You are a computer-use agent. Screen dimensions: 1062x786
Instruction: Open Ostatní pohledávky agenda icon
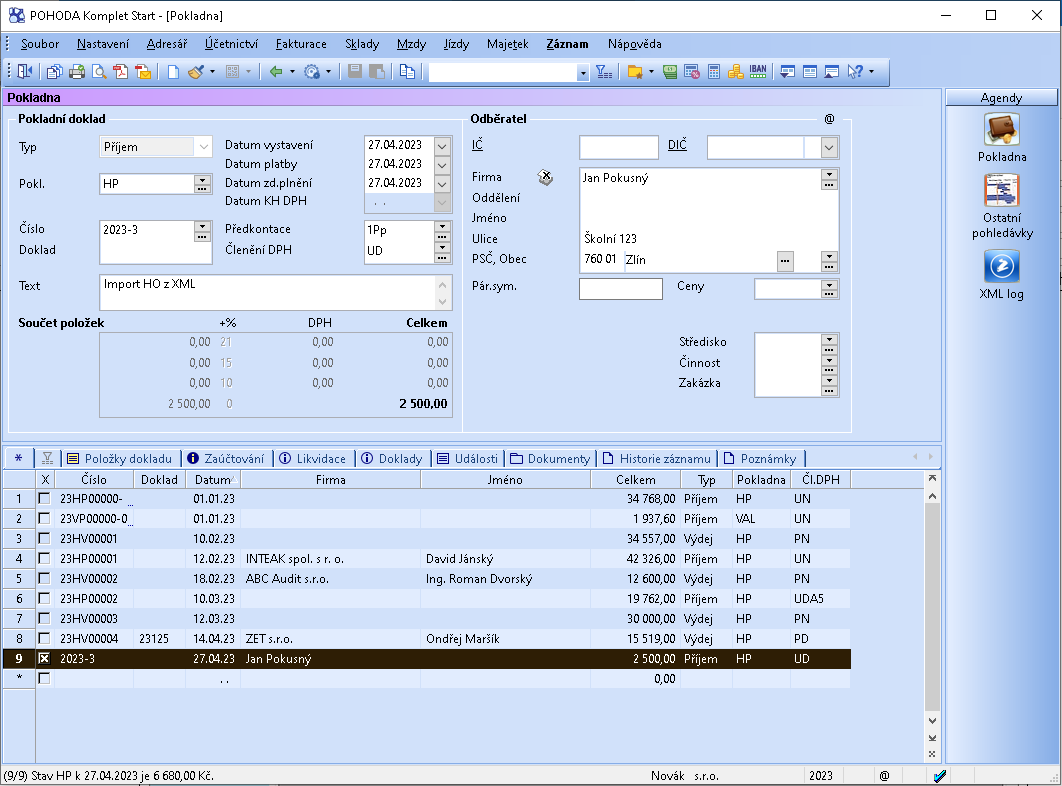pyautogui.click(x=1002, y=190)
